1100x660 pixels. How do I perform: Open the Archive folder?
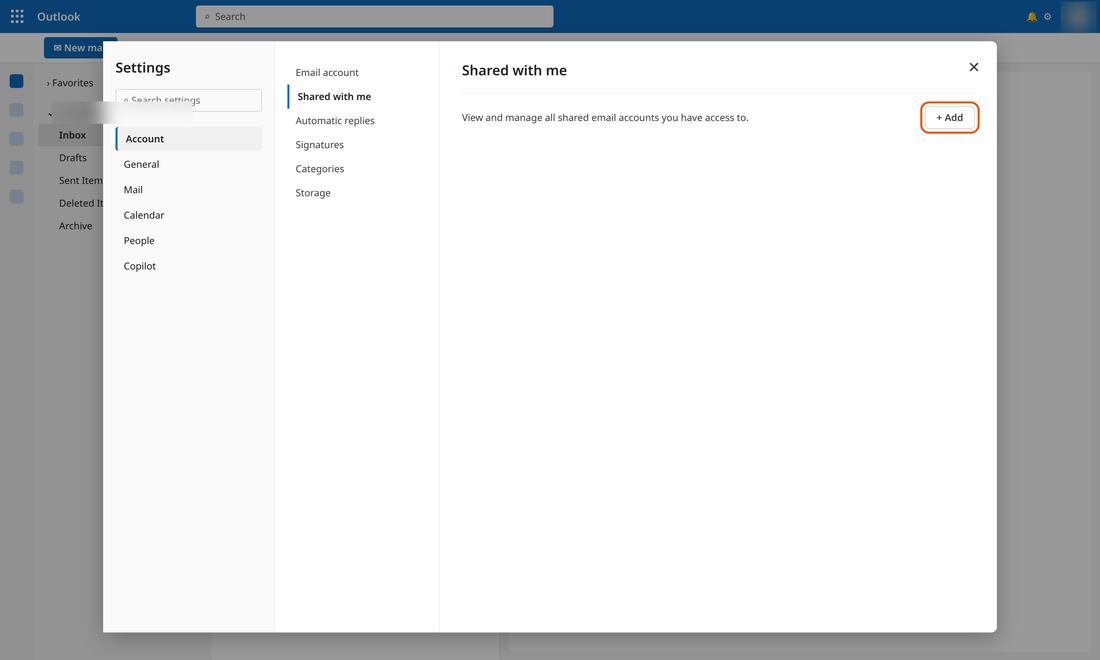[75, 226]
